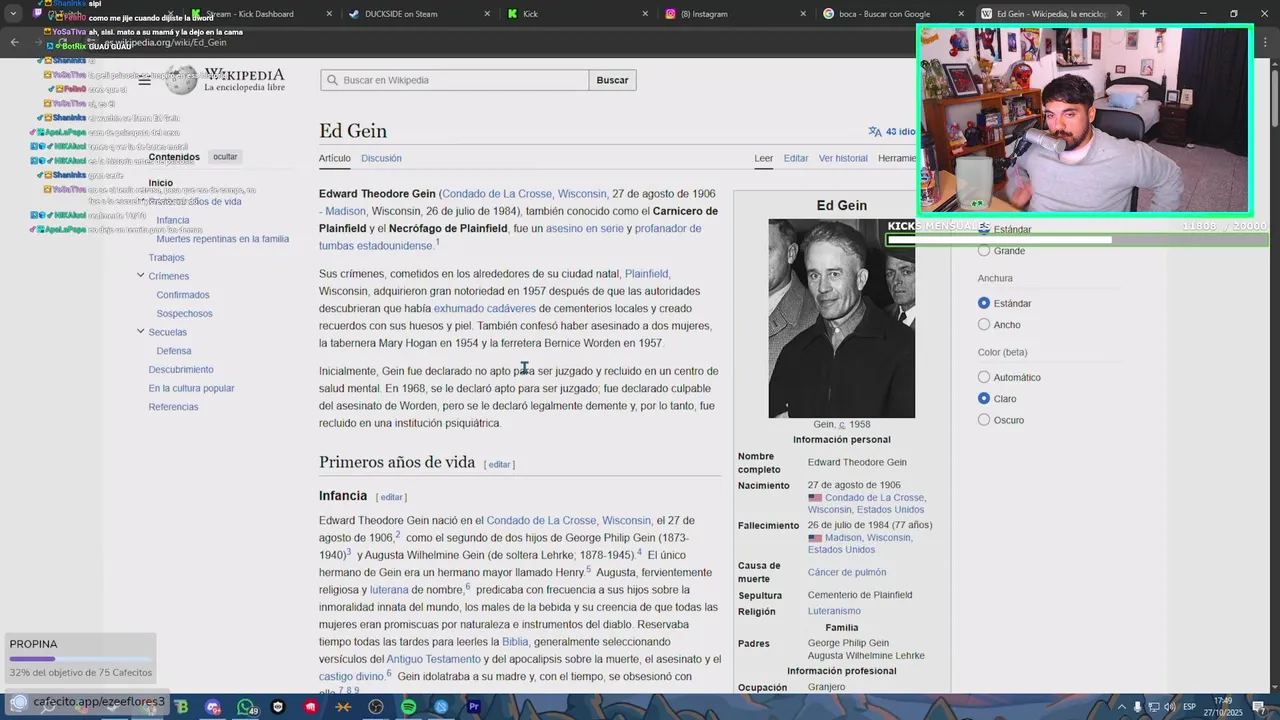This screenshot has width=1280, height=720.
Task: Go to Descubrimiento in contents
Action: [181, 369]
